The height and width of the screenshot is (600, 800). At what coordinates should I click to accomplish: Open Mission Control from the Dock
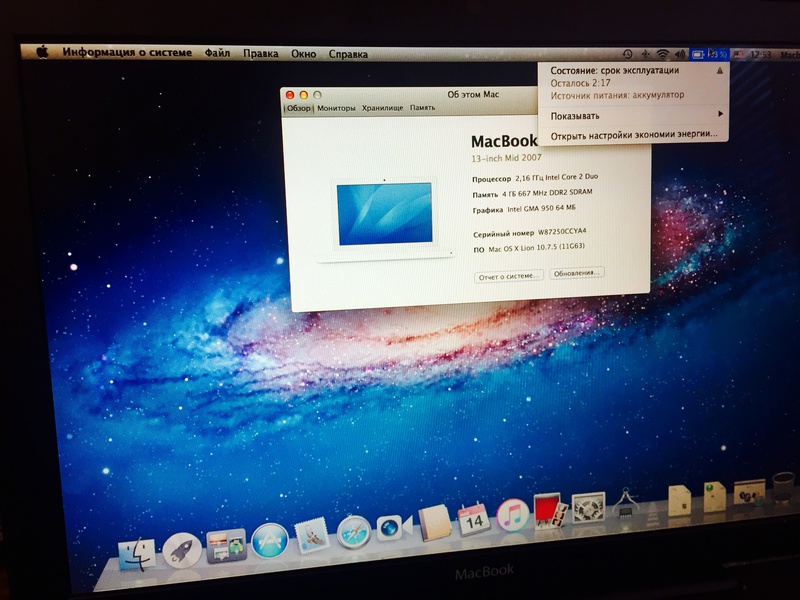click(227, 545)
